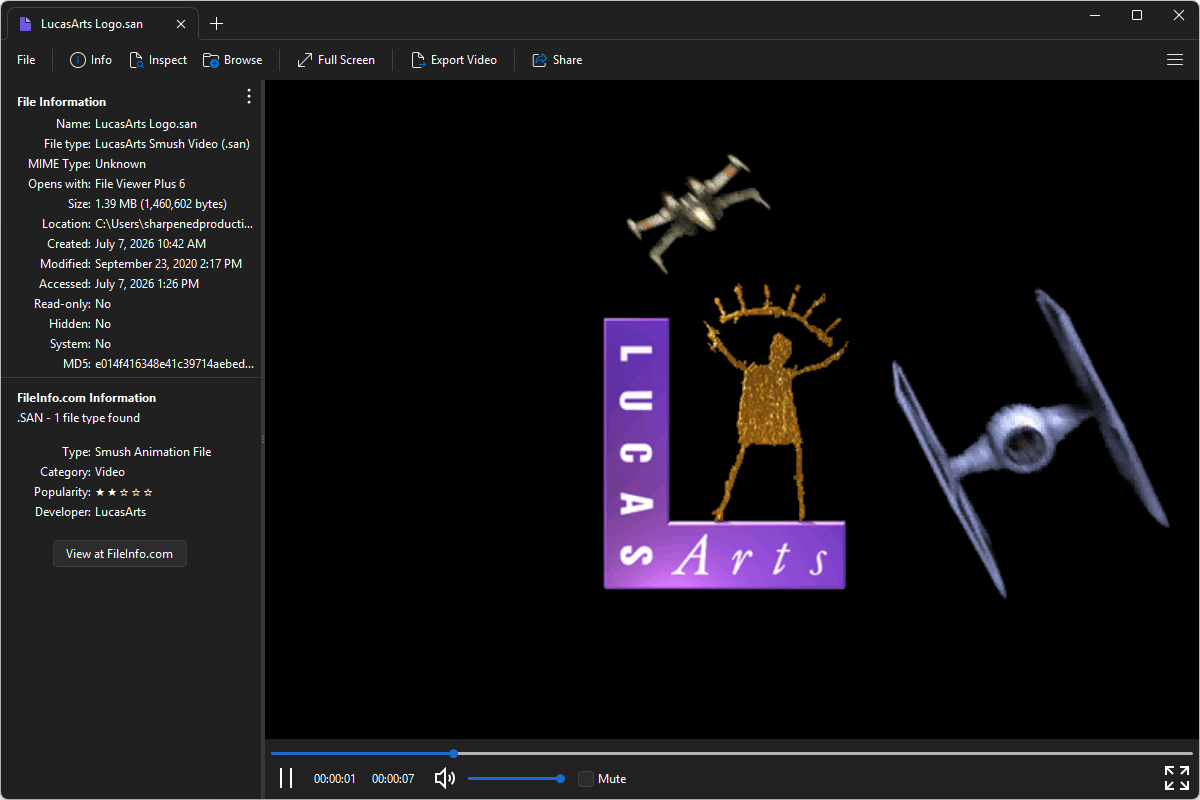Click the elapsed time 00:00:01
Viewport: 1200px width, 800px height.
click(x=335, y=778)
